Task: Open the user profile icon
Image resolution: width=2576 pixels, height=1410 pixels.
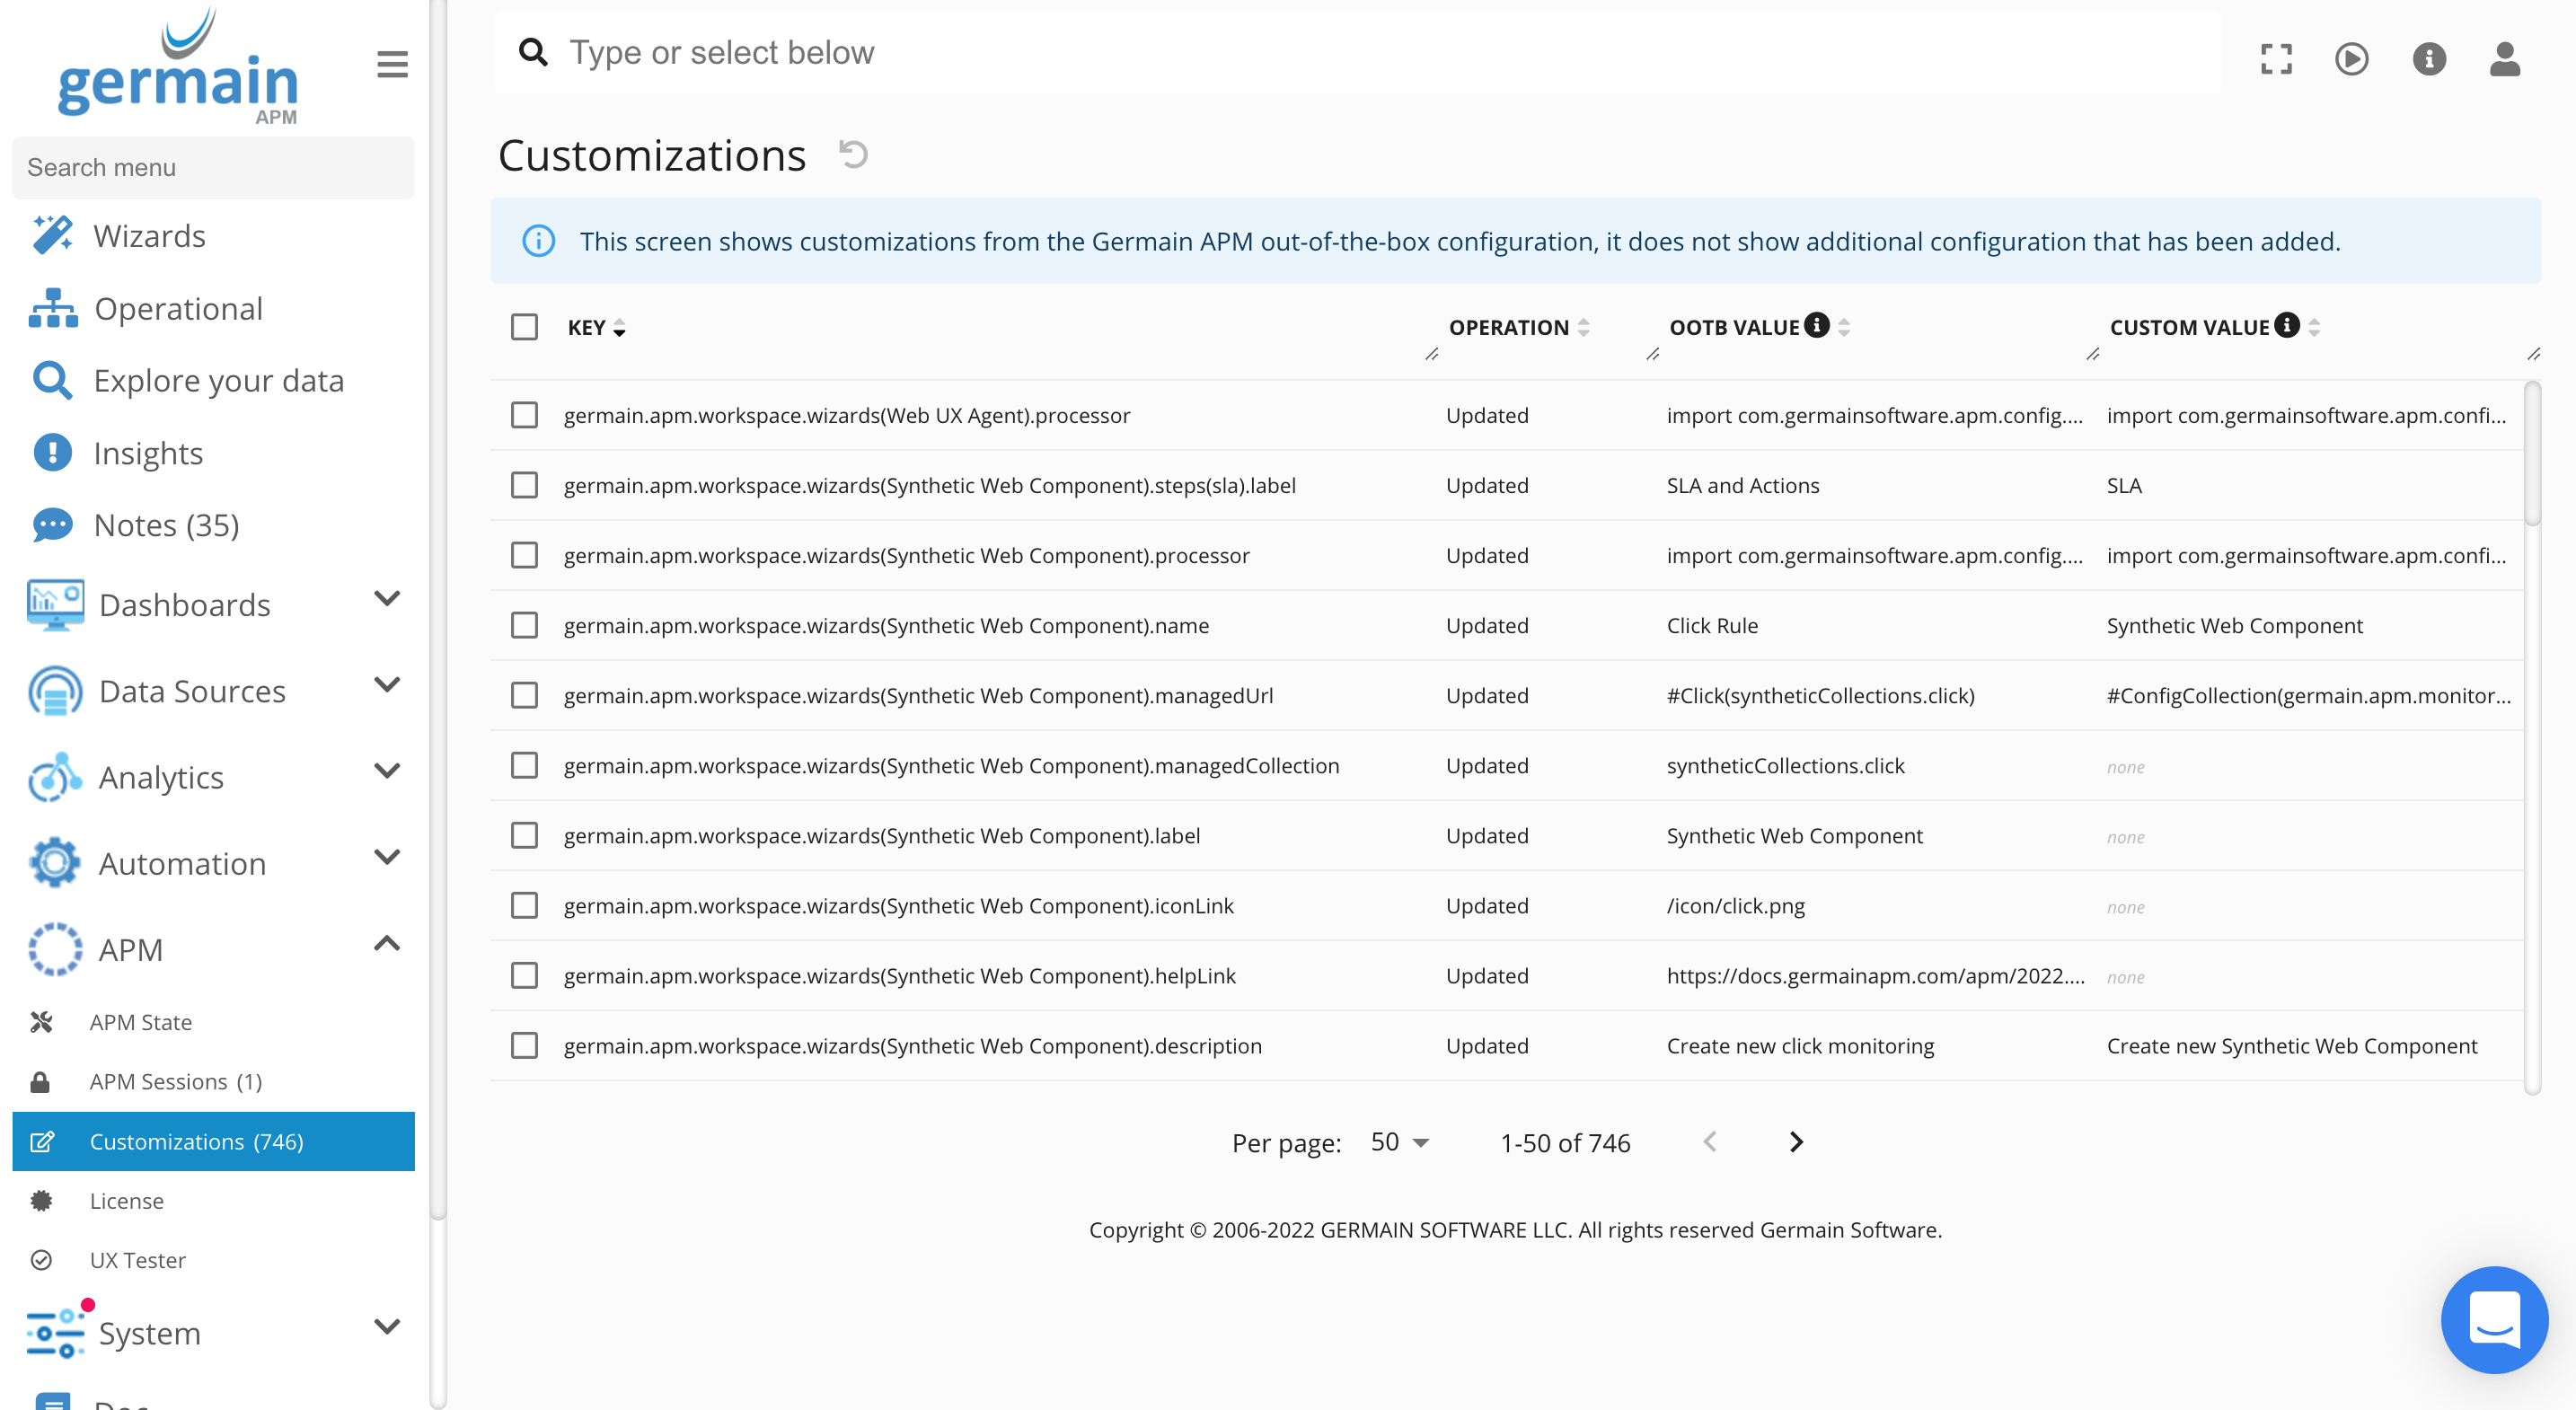Action: coord(2504,58)
